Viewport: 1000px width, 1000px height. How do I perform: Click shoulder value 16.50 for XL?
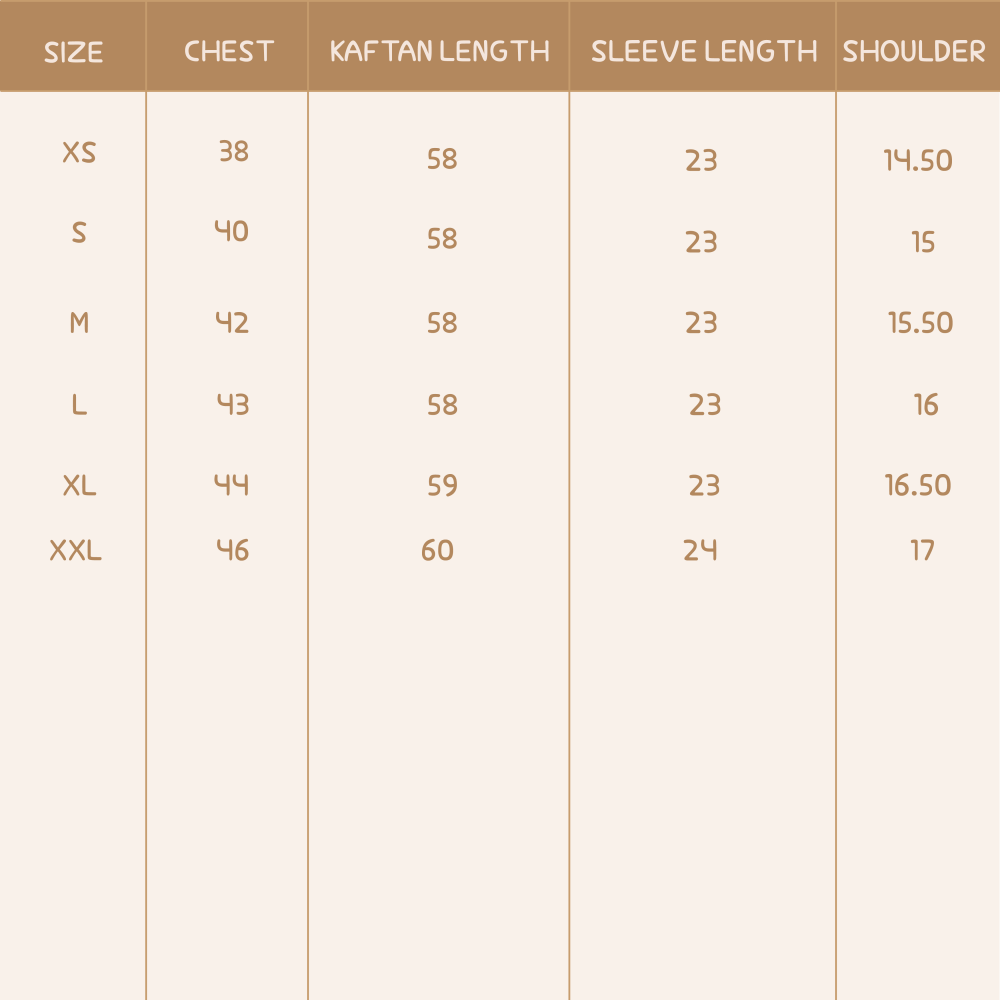(918, 486)
